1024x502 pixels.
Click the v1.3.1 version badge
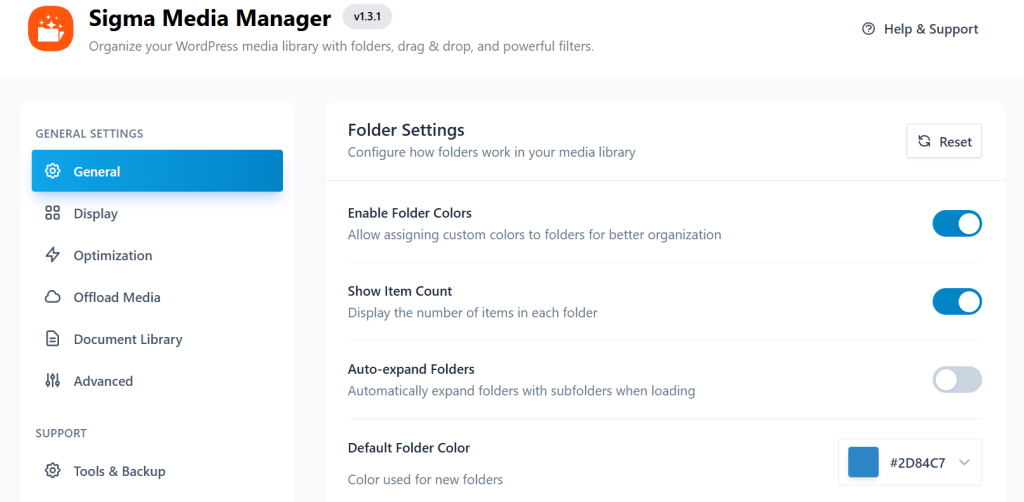367,17
